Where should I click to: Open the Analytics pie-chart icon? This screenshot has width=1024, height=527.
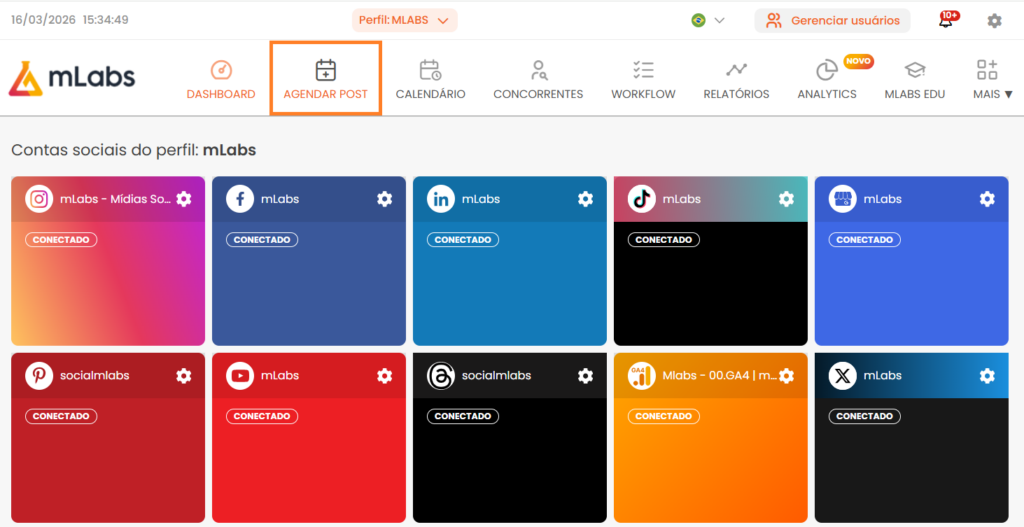[827, 70]
